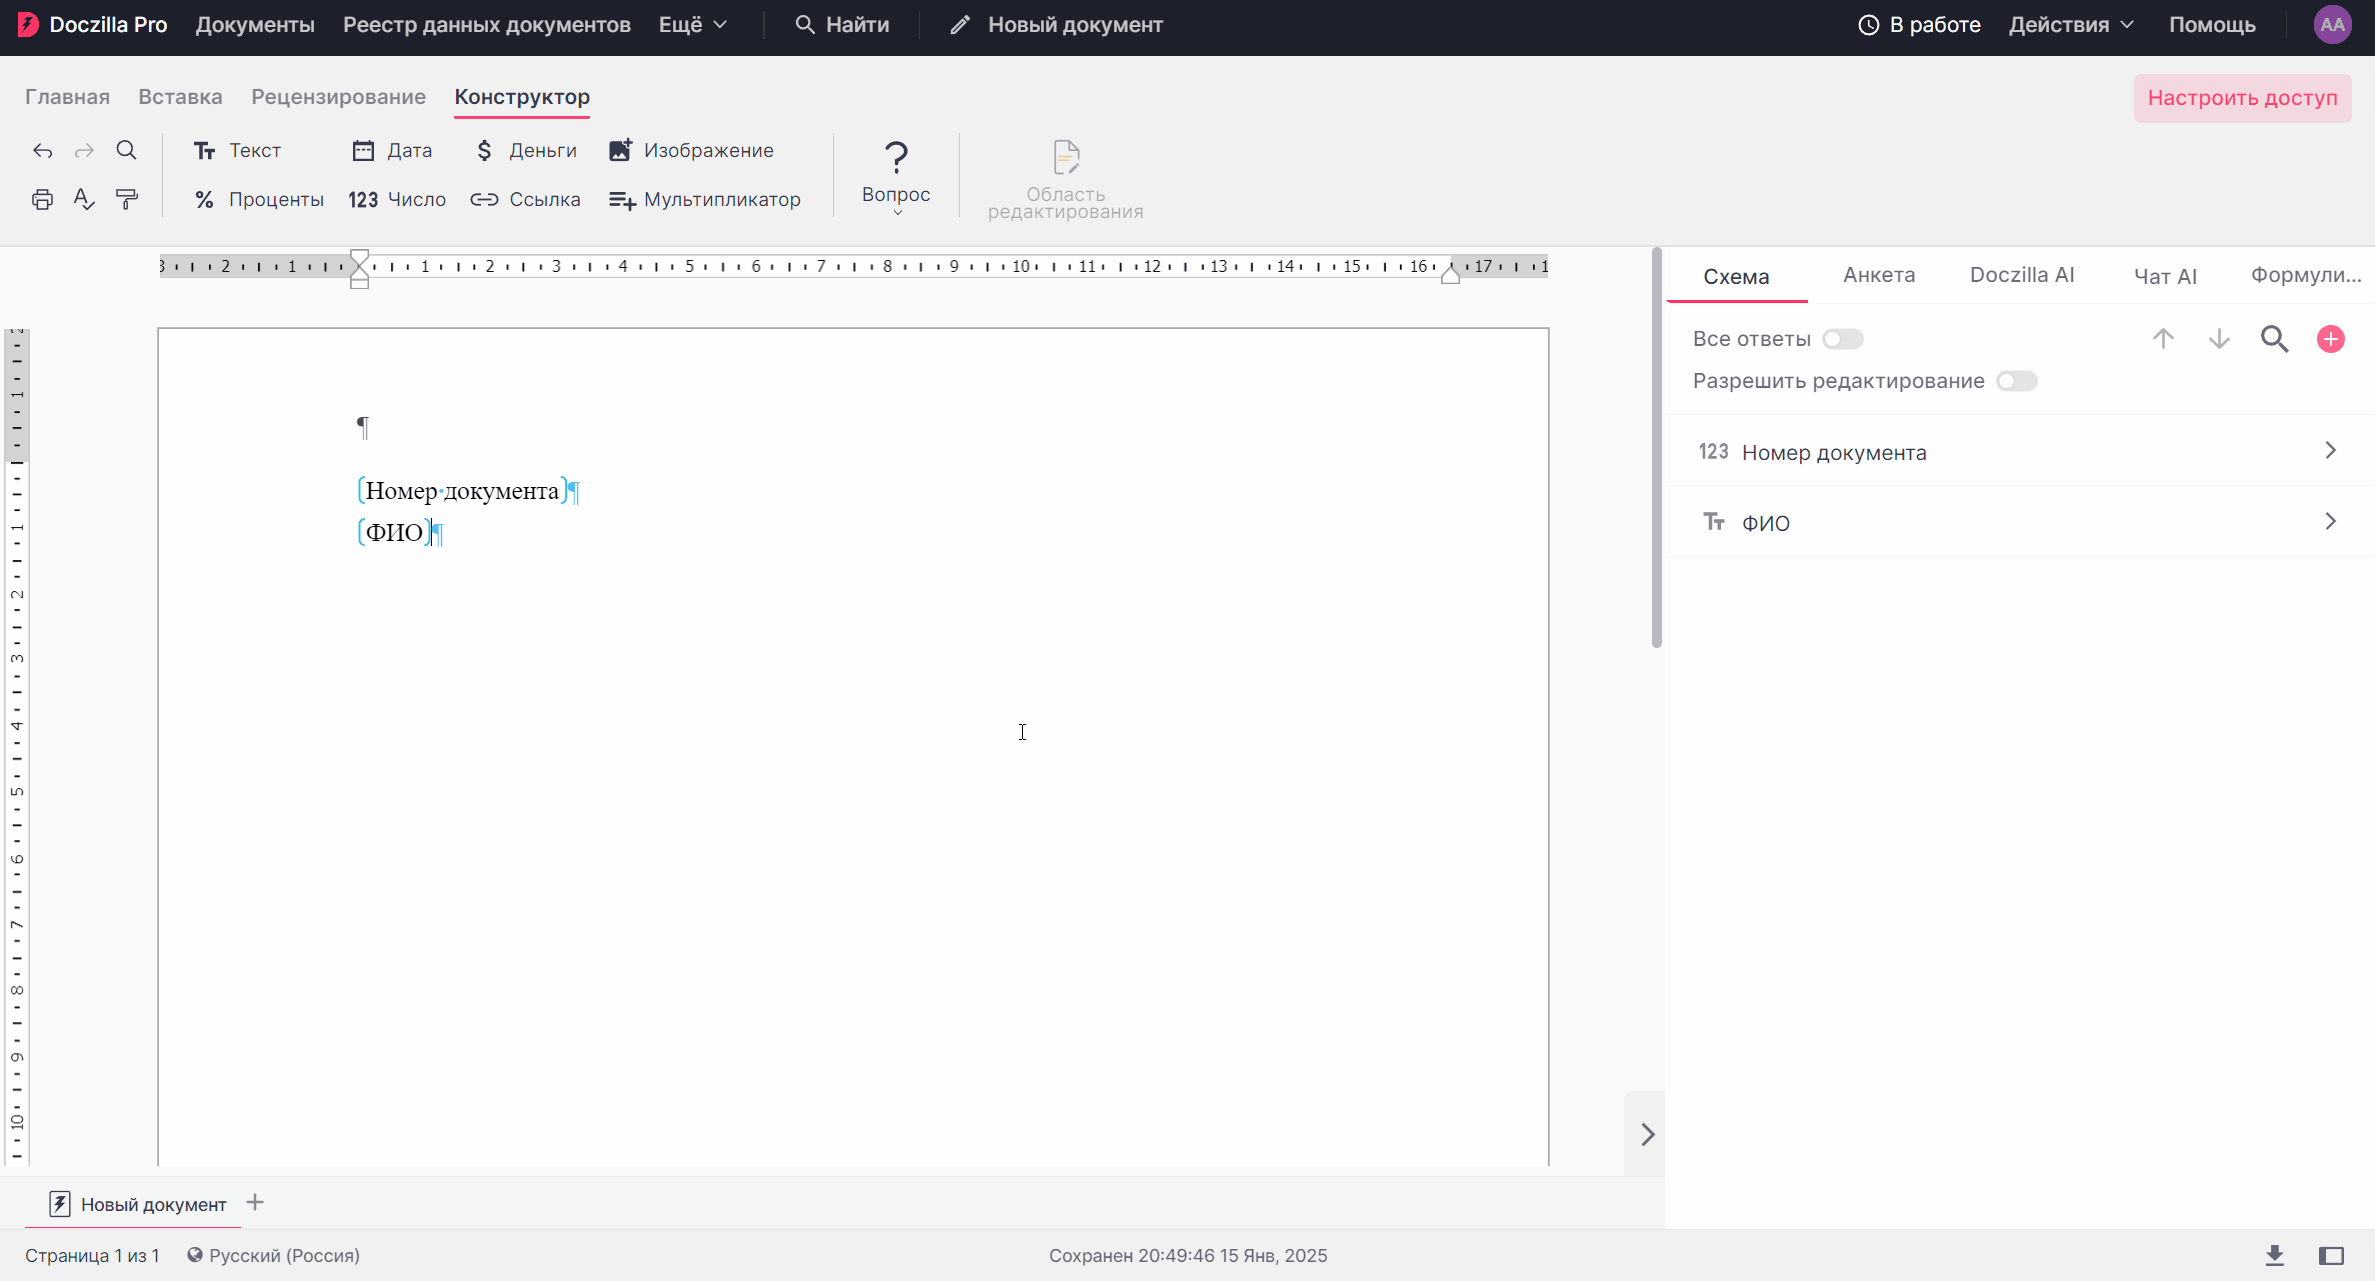Image resolution: width=2375 pixels, height=1281 pixels.
Task: Insert a Date field
Action: pyautogui.click(x=392, y=150)
